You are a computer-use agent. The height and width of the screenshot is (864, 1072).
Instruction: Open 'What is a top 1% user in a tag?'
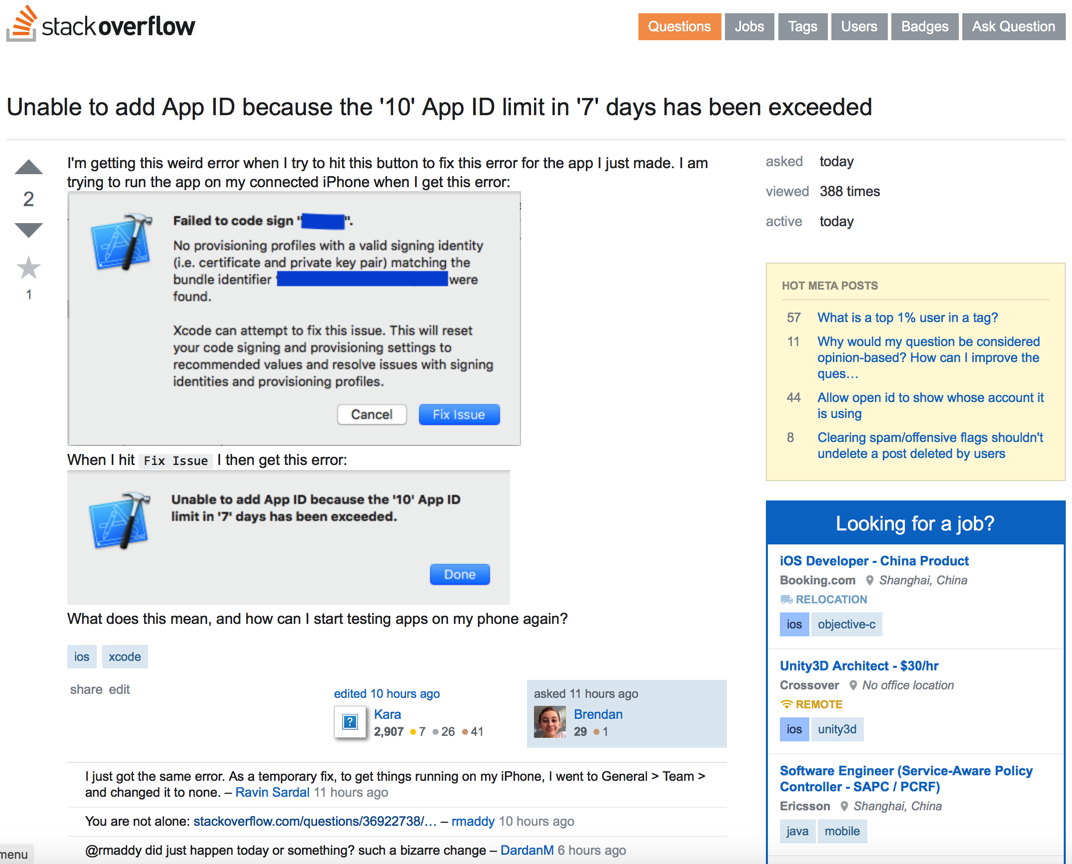pos(907,317)
